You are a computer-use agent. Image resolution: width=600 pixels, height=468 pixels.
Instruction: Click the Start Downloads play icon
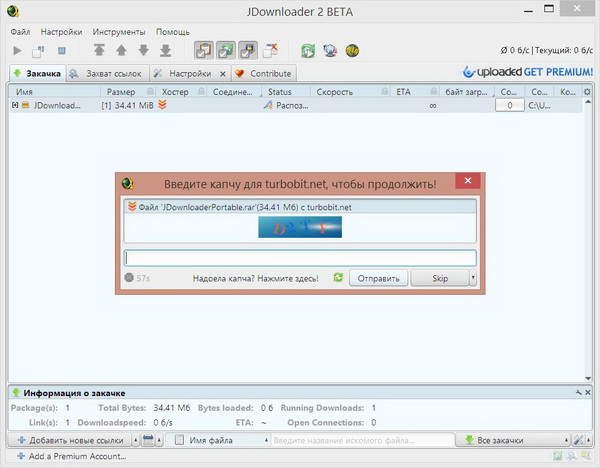tap(16, 50)
